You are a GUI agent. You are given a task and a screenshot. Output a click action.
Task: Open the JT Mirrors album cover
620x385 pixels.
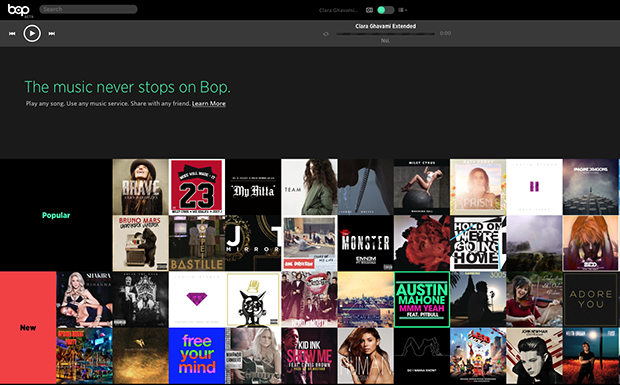[x=253, y=243]
